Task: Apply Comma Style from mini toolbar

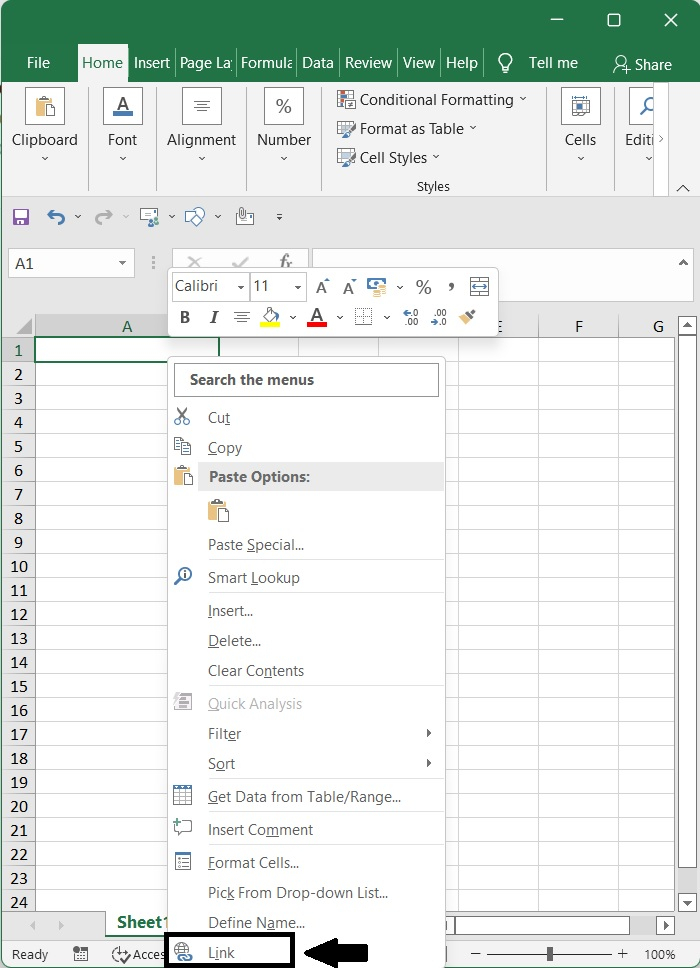Action: (x=451, y=287)
